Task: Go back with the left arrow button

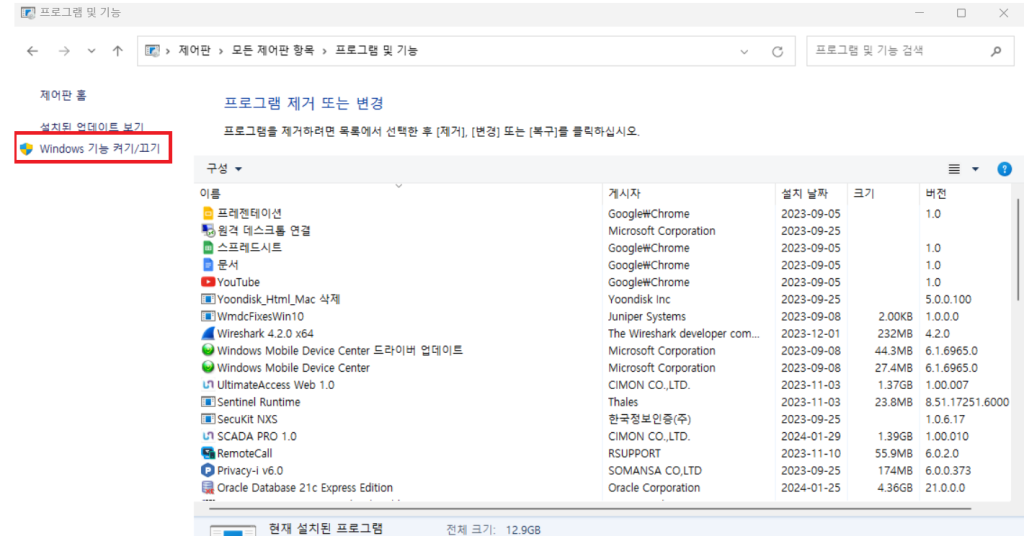Action: pyautogui.click(x=32, y=51)
